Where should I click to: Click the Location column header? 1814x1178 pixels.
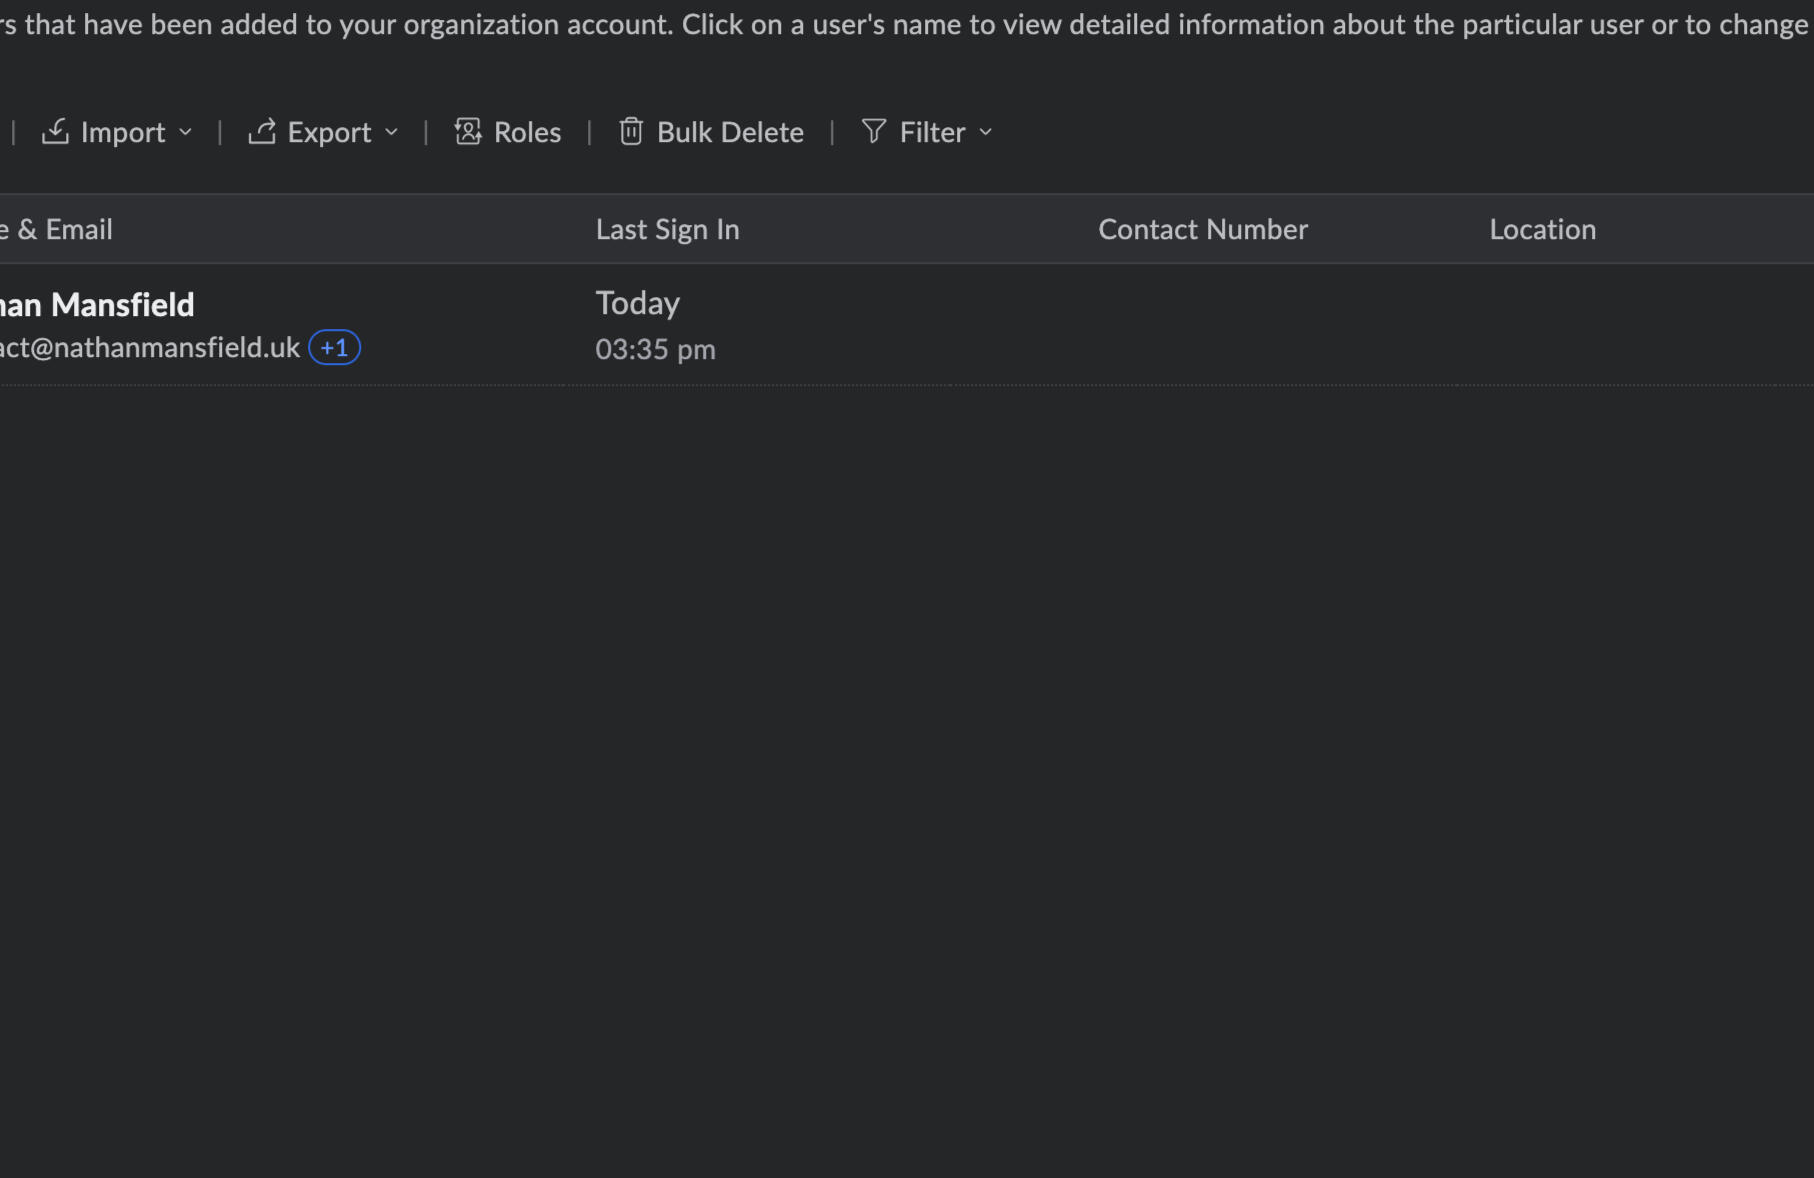pyautogui.click(x=1542, y=229)
